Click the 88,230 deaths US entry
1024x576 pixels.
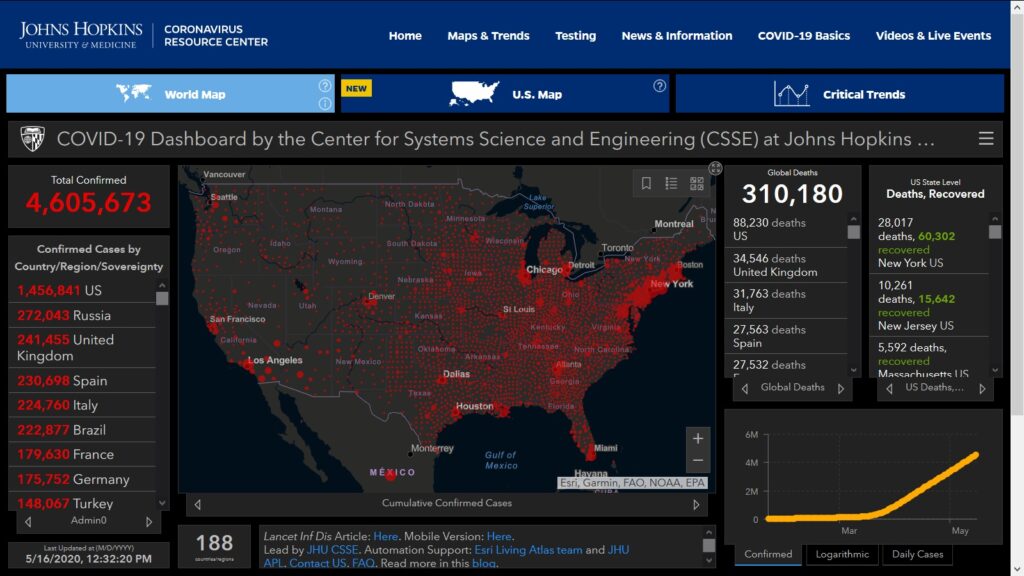point(787,229)
